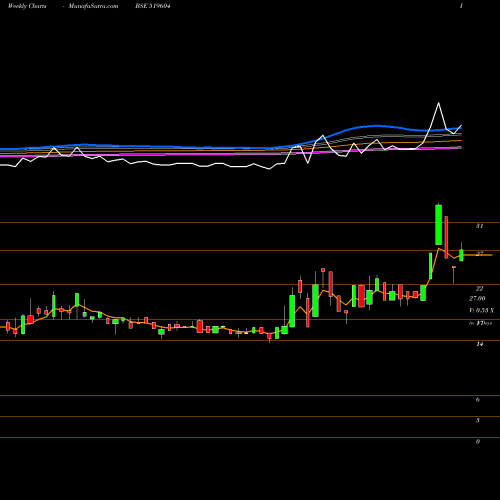The height and width of the screenshot is (500, 500).
Task: Click the '0' price axis label
Action: 478,441
